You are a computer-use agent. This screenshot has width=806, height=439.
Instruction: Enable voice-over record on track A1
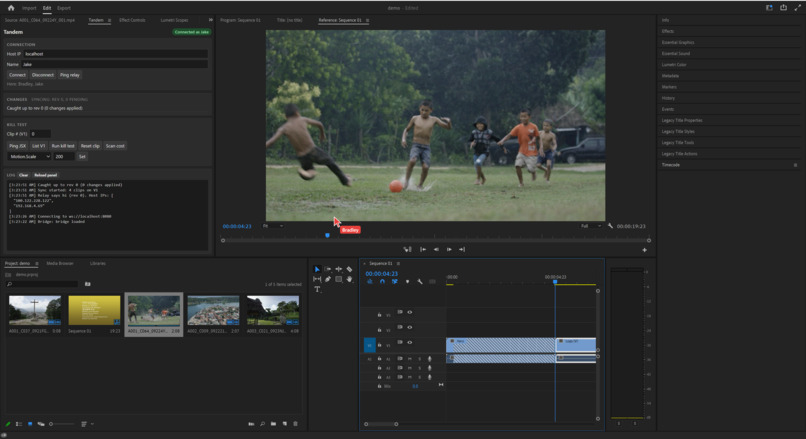(430, 359)
